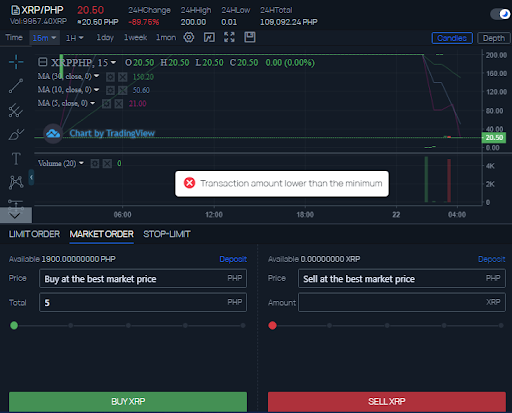Click the 20.50 current price label on axis
Screen dimensions: 512x413
coord(494,138)
